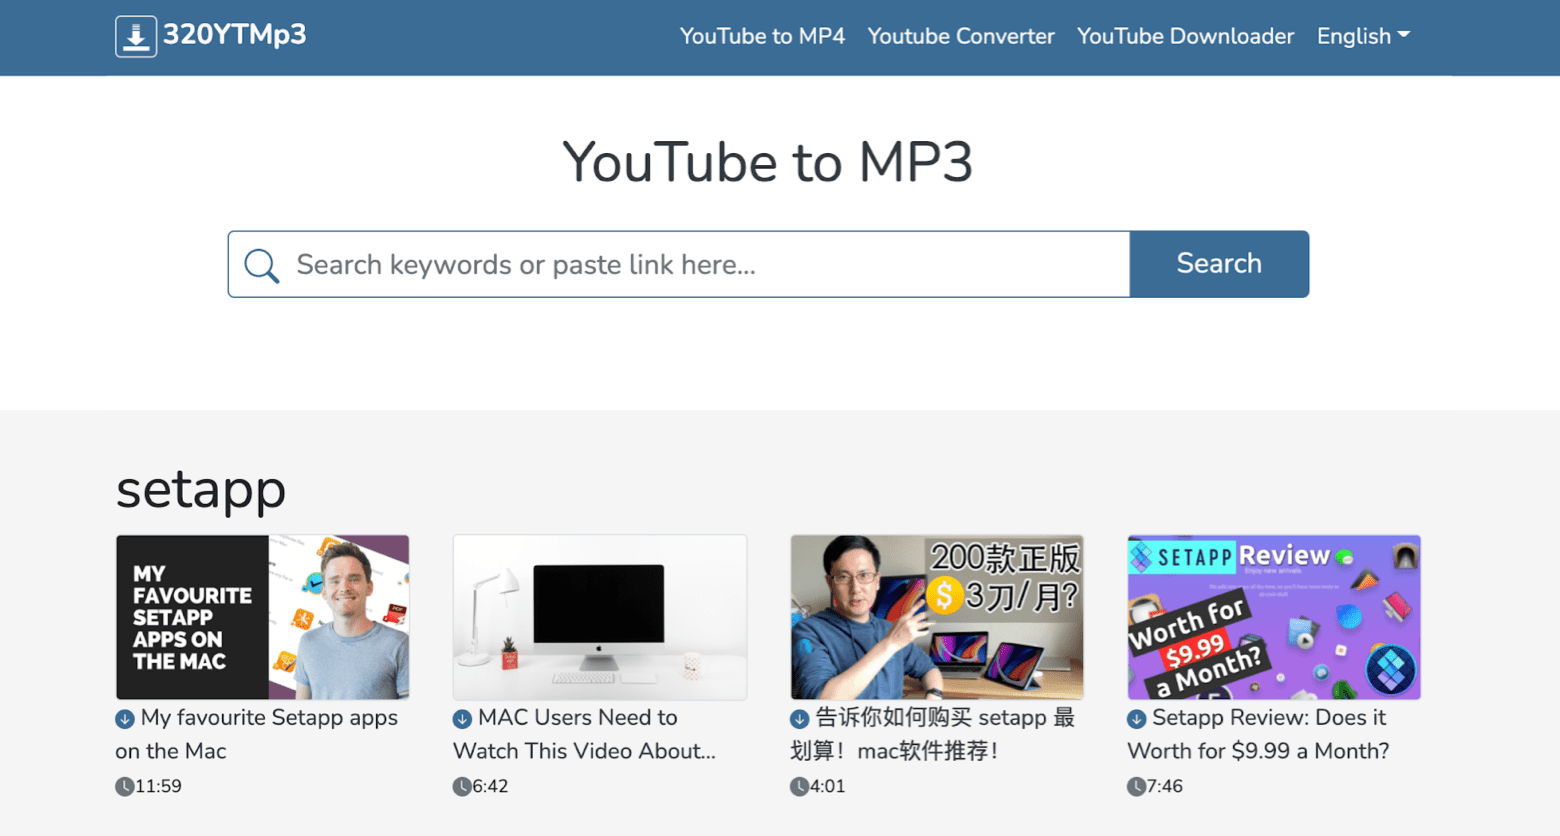Click the 'MY FAVOURITE SETAPP APPS' video thumbnail
The image size is (1560, 836).
[262, 617]
